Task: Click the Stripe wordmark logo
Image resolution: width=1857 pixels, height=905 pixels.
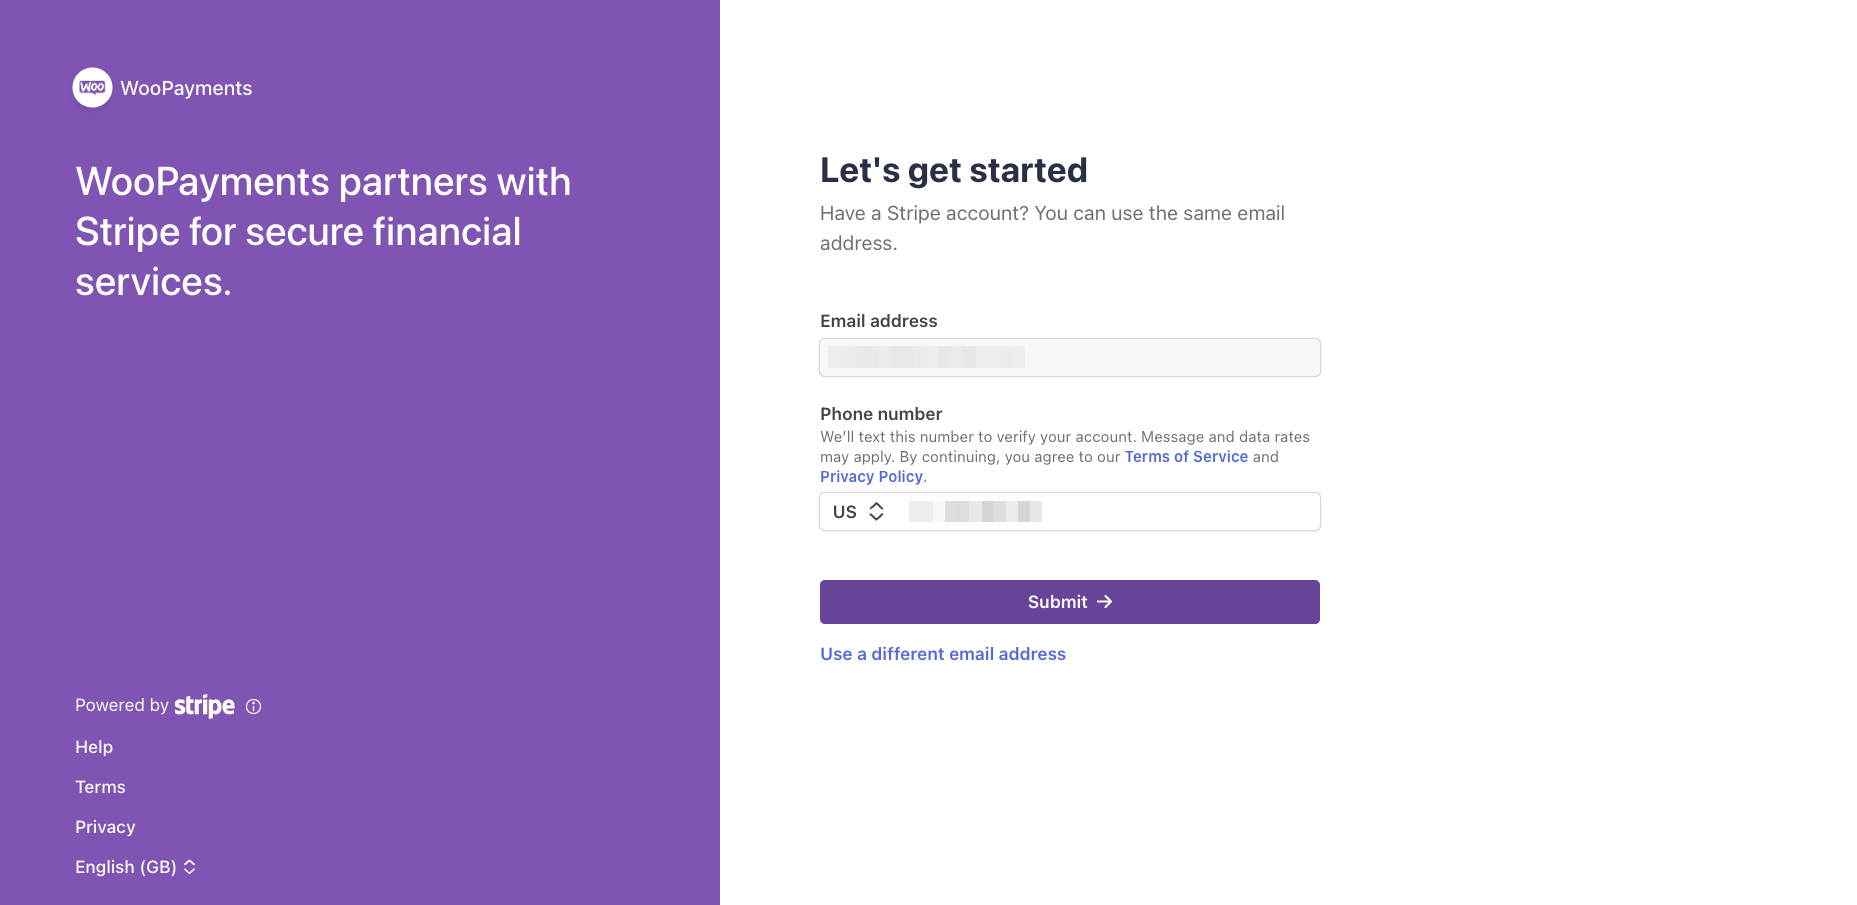Action: coord(204,706)
